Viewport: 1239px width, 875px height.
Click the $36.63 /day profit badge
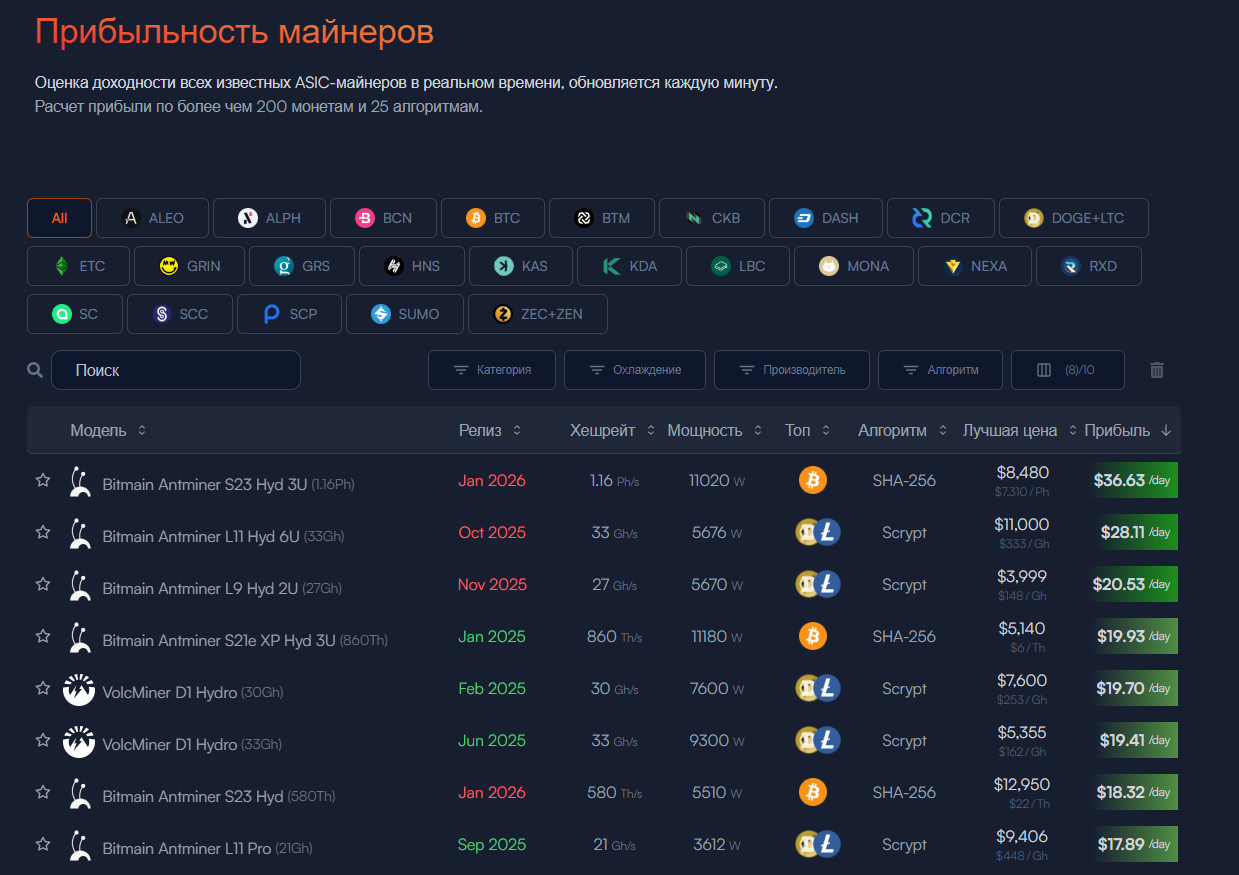pyautogui.click(x=1133, y=481)
